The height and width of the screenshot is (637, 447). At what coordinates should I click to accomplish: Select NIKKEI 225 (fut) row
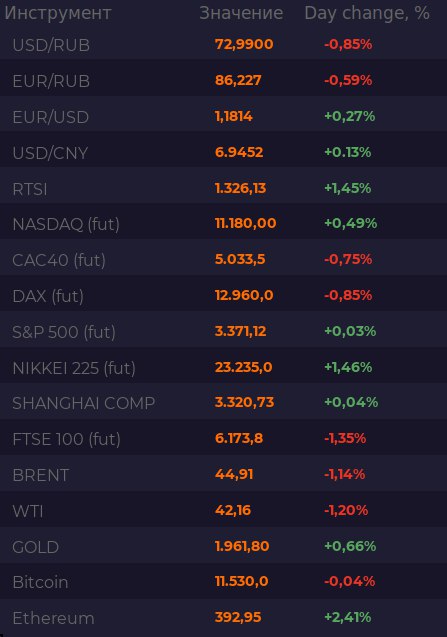coord(224,367)
